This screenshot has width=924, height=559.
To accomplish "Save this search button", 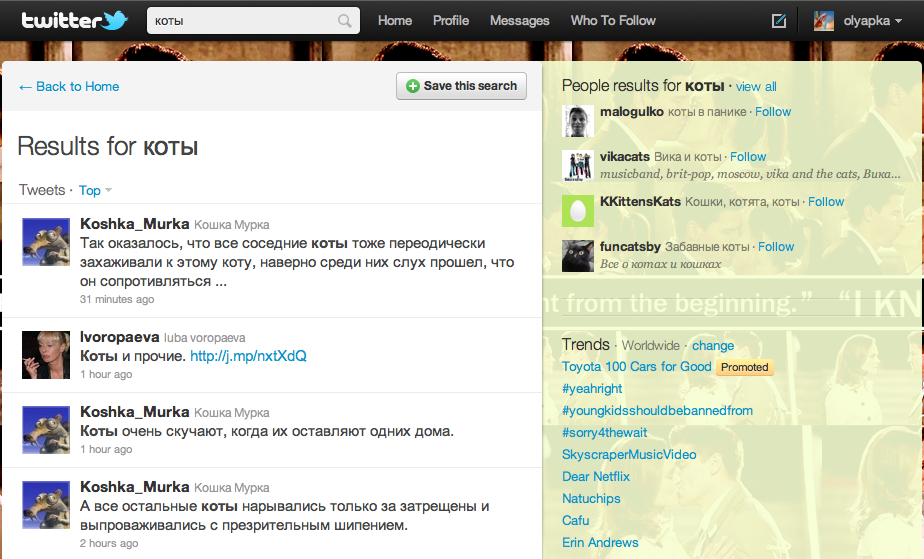I will [461, 86].
